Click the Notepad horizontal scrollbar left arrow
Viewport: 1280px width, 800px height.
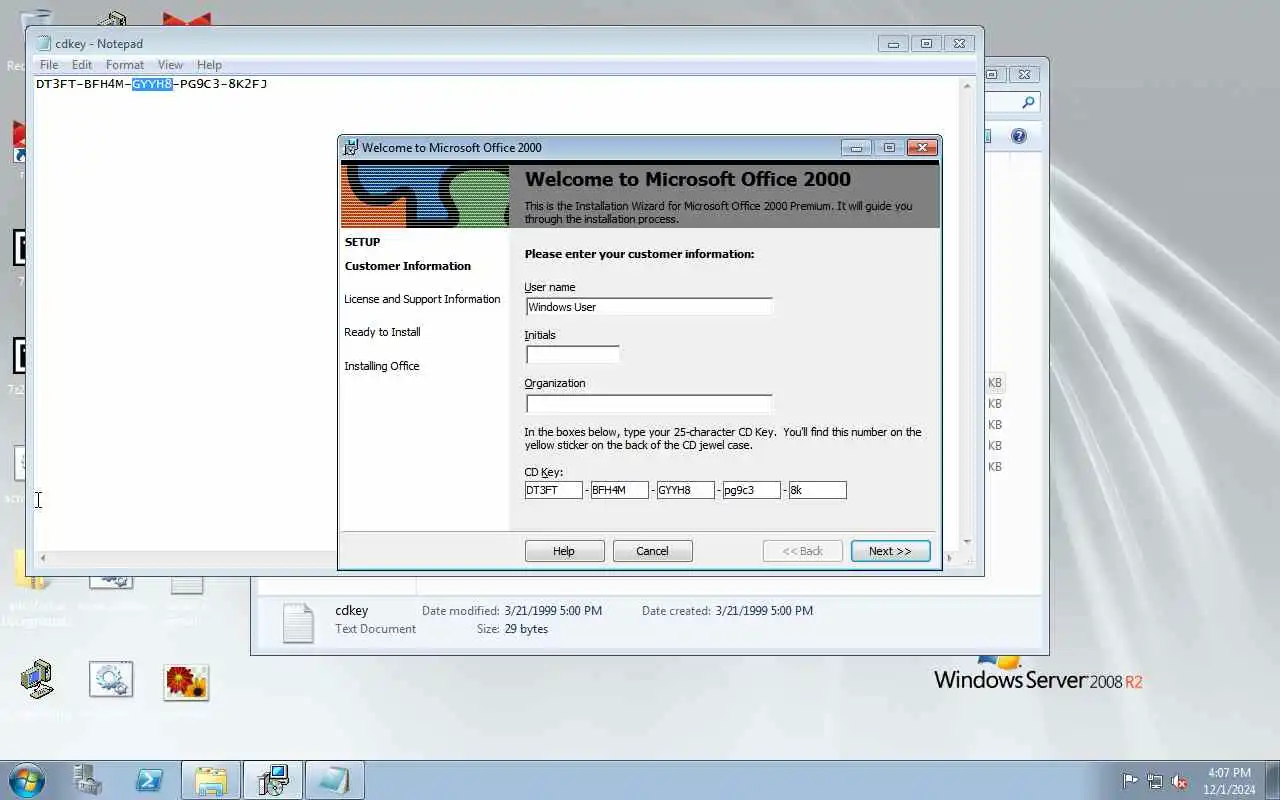coord(43,558)
